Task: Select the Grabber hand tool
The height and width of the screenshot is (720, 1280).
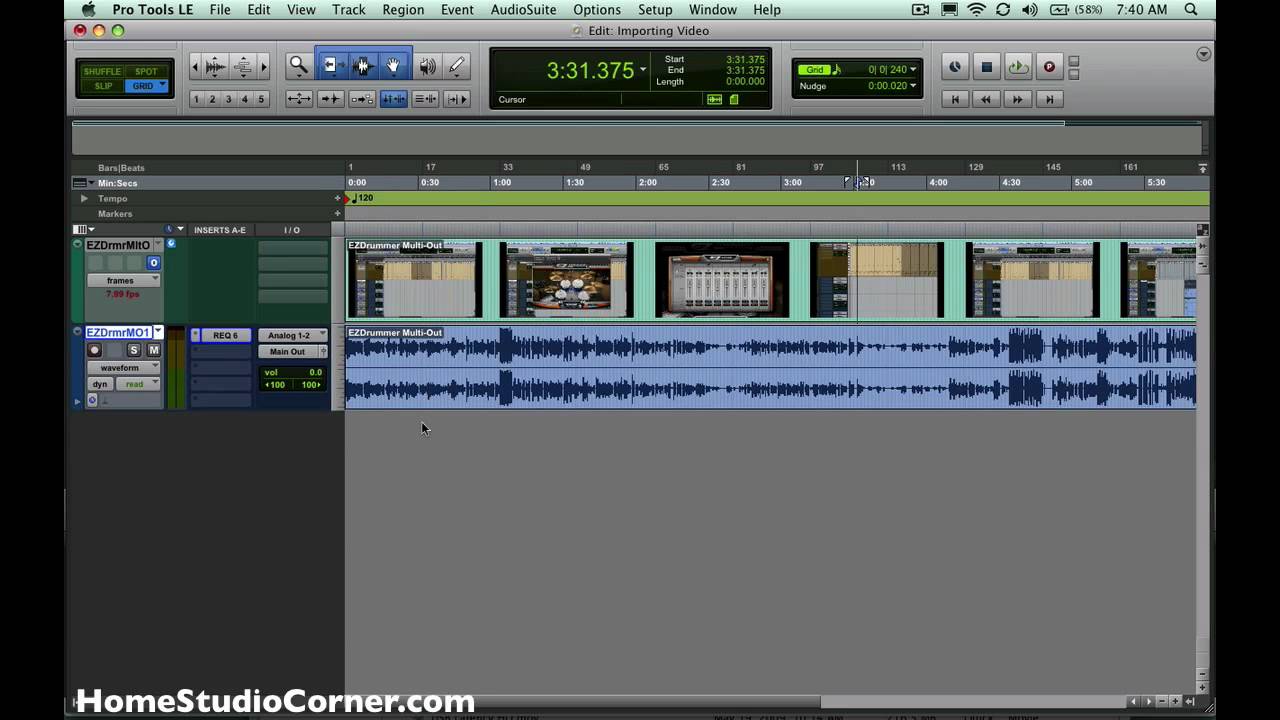Action: (393, 66)
